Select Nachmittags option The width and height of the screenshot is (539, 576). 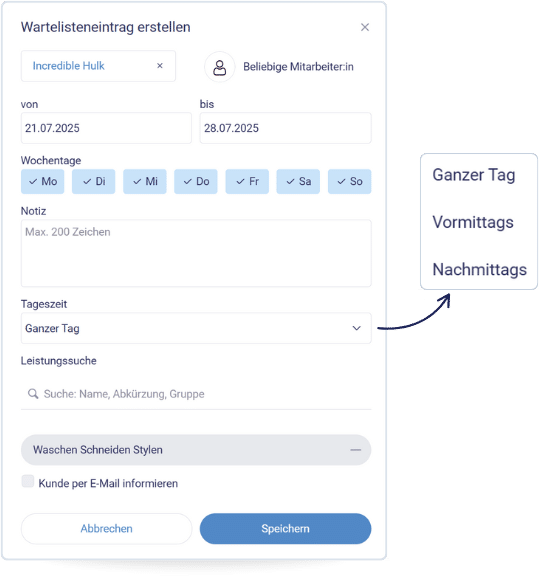point(479,270)
